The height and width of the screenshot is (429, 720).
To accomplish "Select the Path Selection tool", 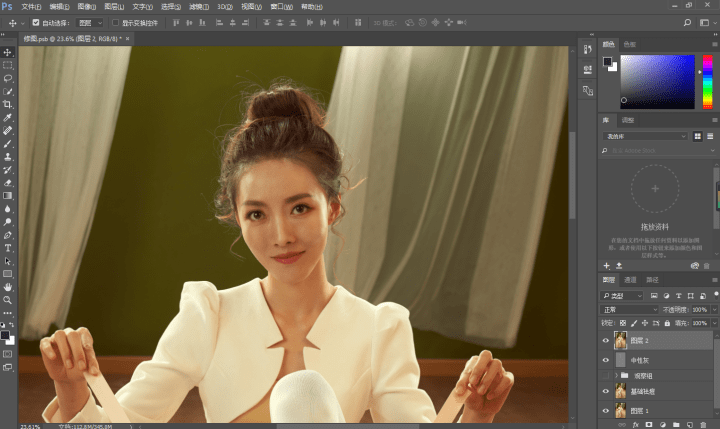I will click(x=7, y=261).
